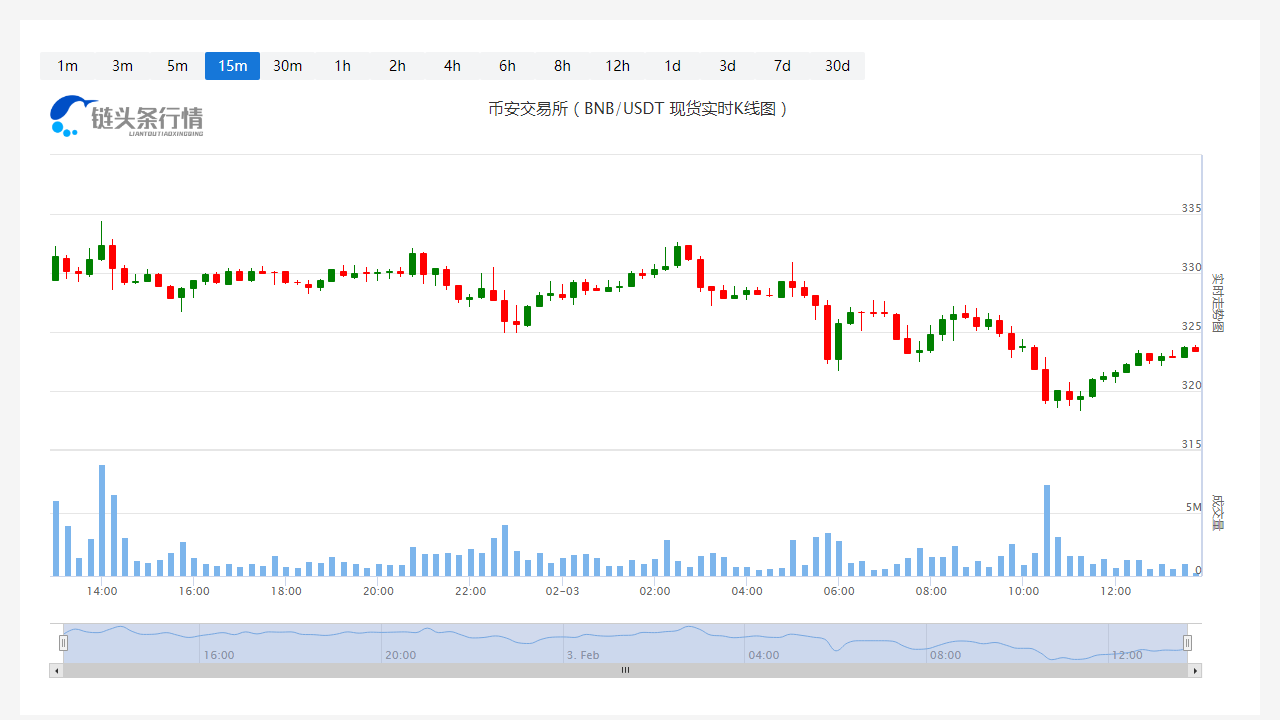Click the 链头条行情 logo
Image resolution: width=1280 pixels, height=720 pixels.
(127, 116)
